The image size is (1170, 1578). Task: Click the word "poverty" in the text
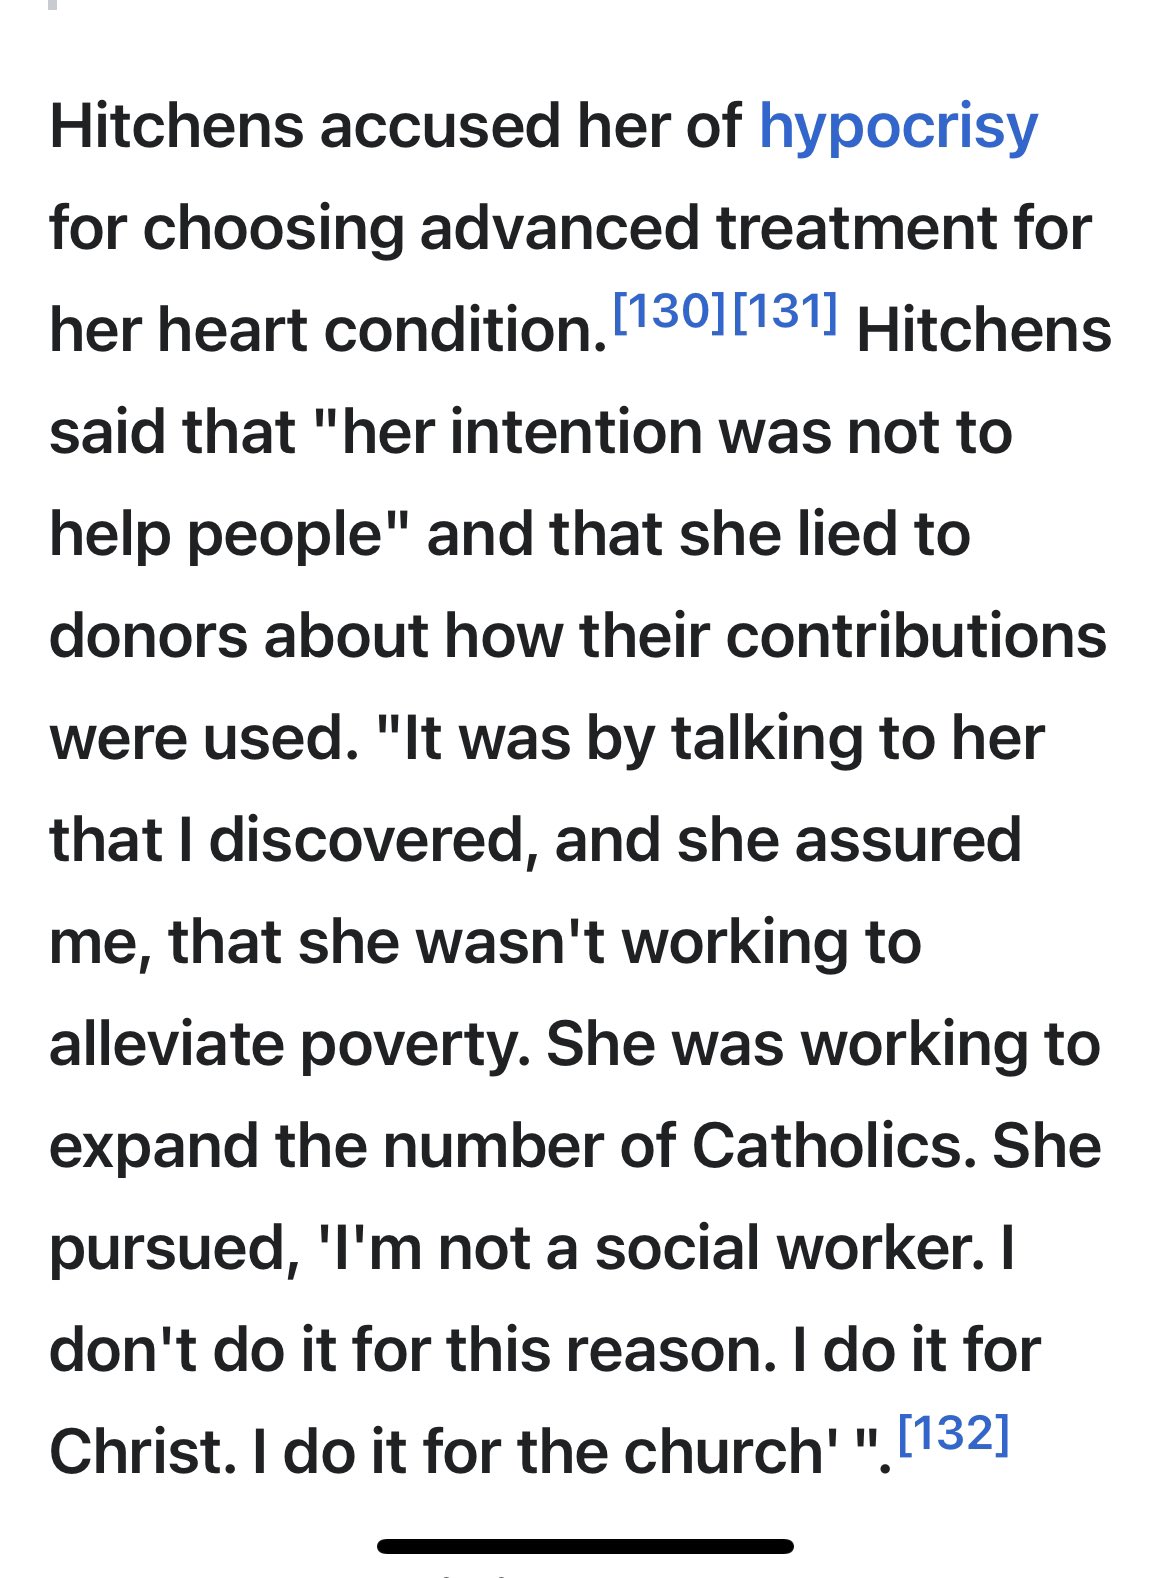pyautogui.click(x=414, y=1047)
